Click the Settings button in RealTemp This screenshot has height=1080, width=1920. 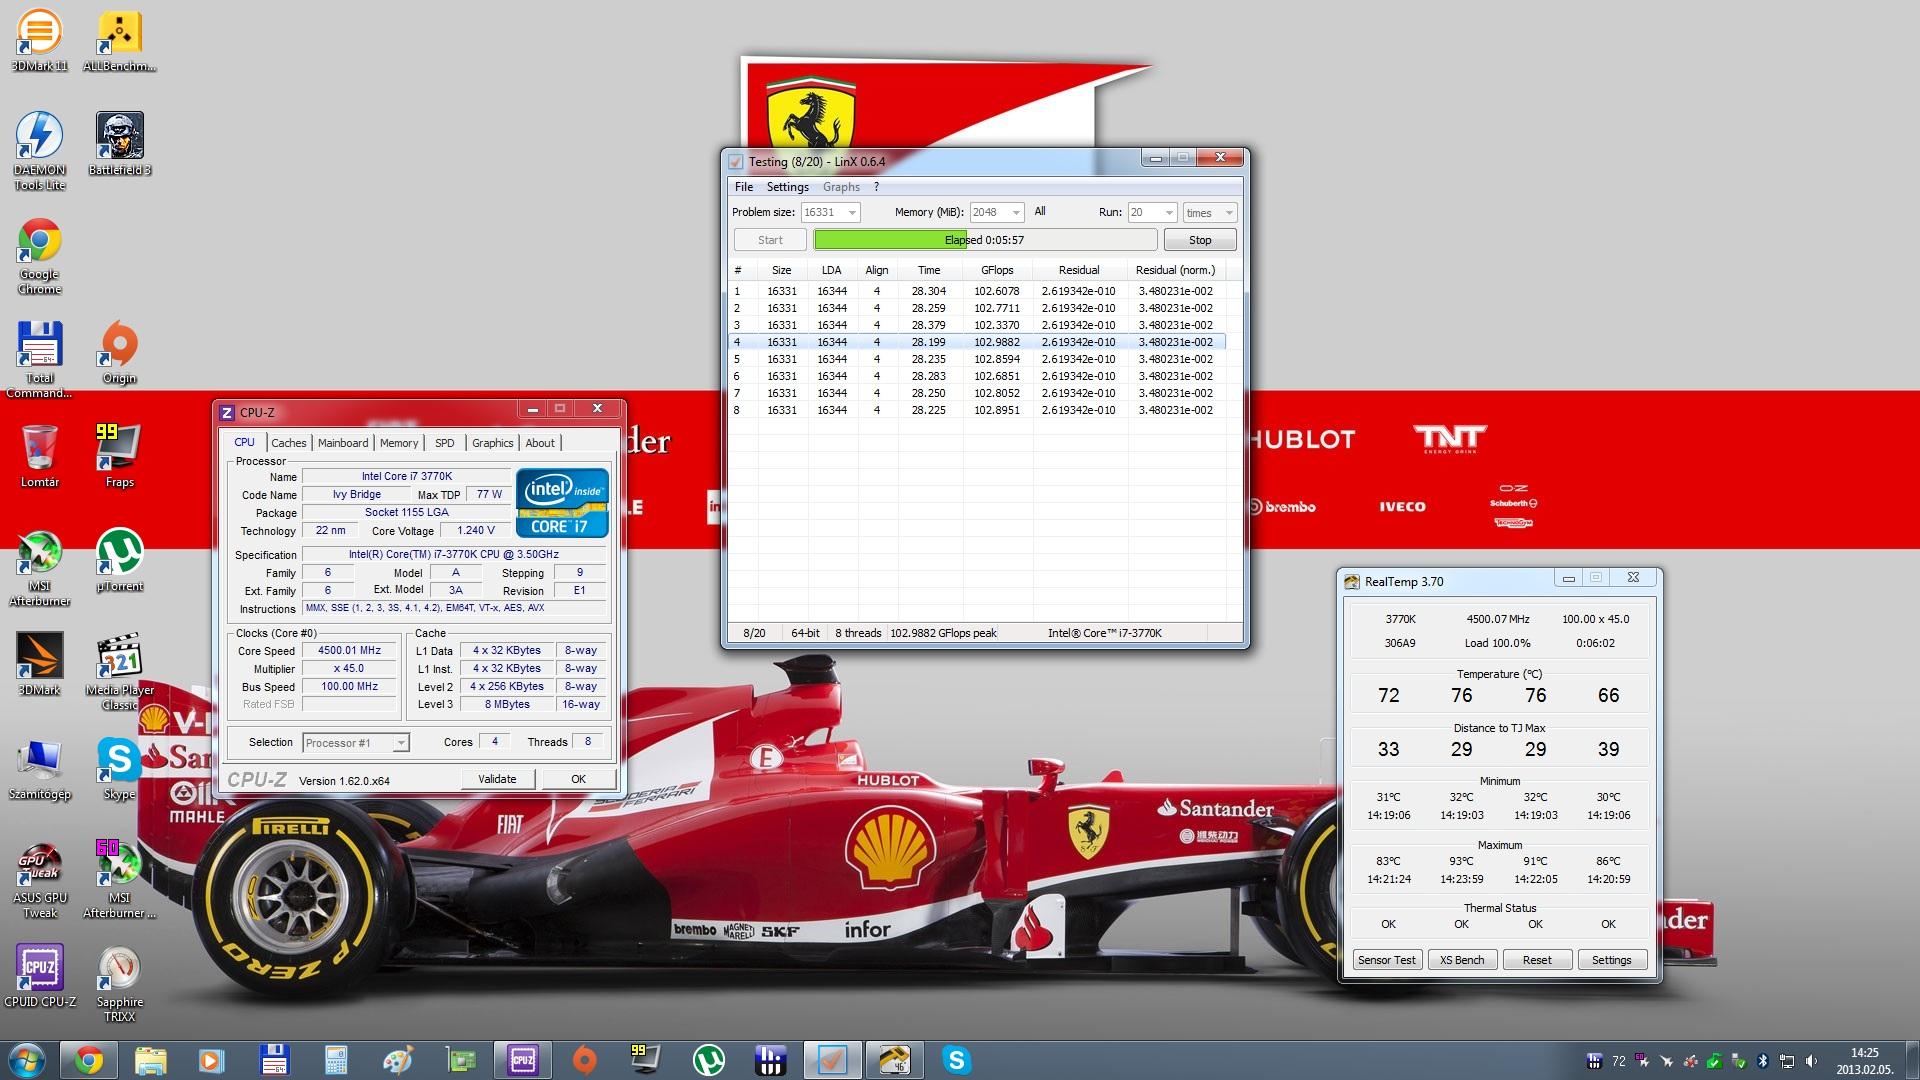coord(1611,960)
